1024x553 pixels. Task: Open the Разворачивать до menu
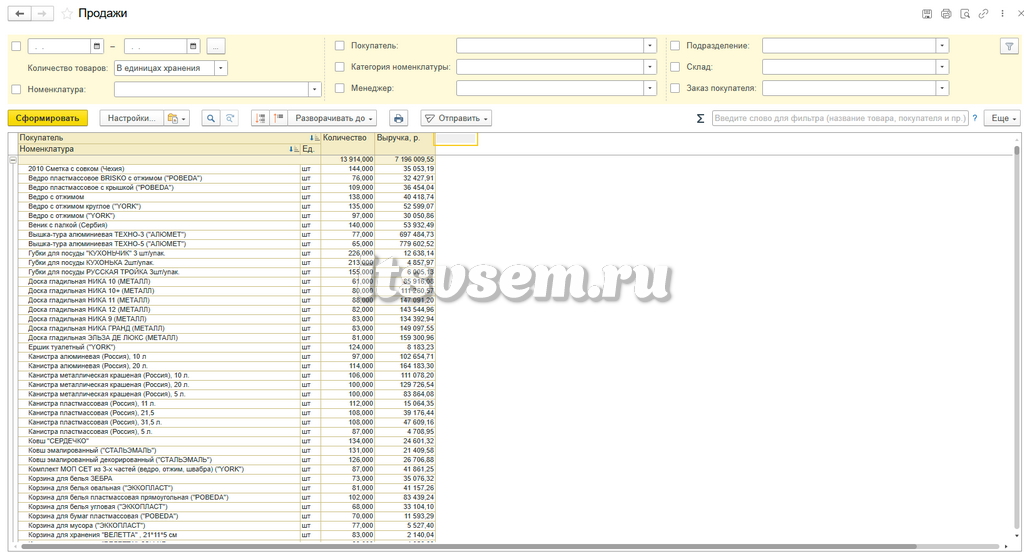pos(333,118)
